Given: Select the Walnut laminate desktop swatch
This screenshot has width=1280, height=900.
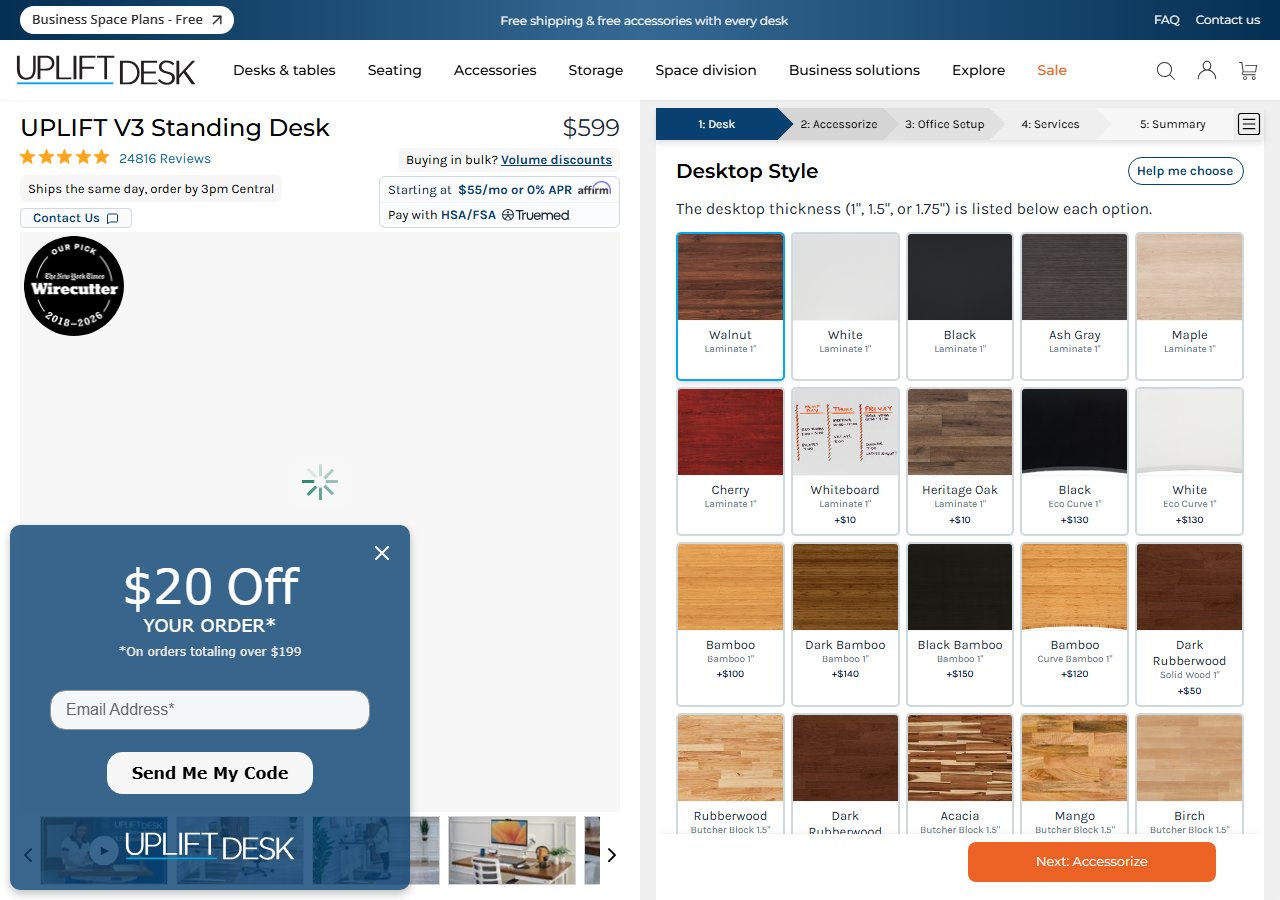Looking at the screenshot, I should coord(730,306).
